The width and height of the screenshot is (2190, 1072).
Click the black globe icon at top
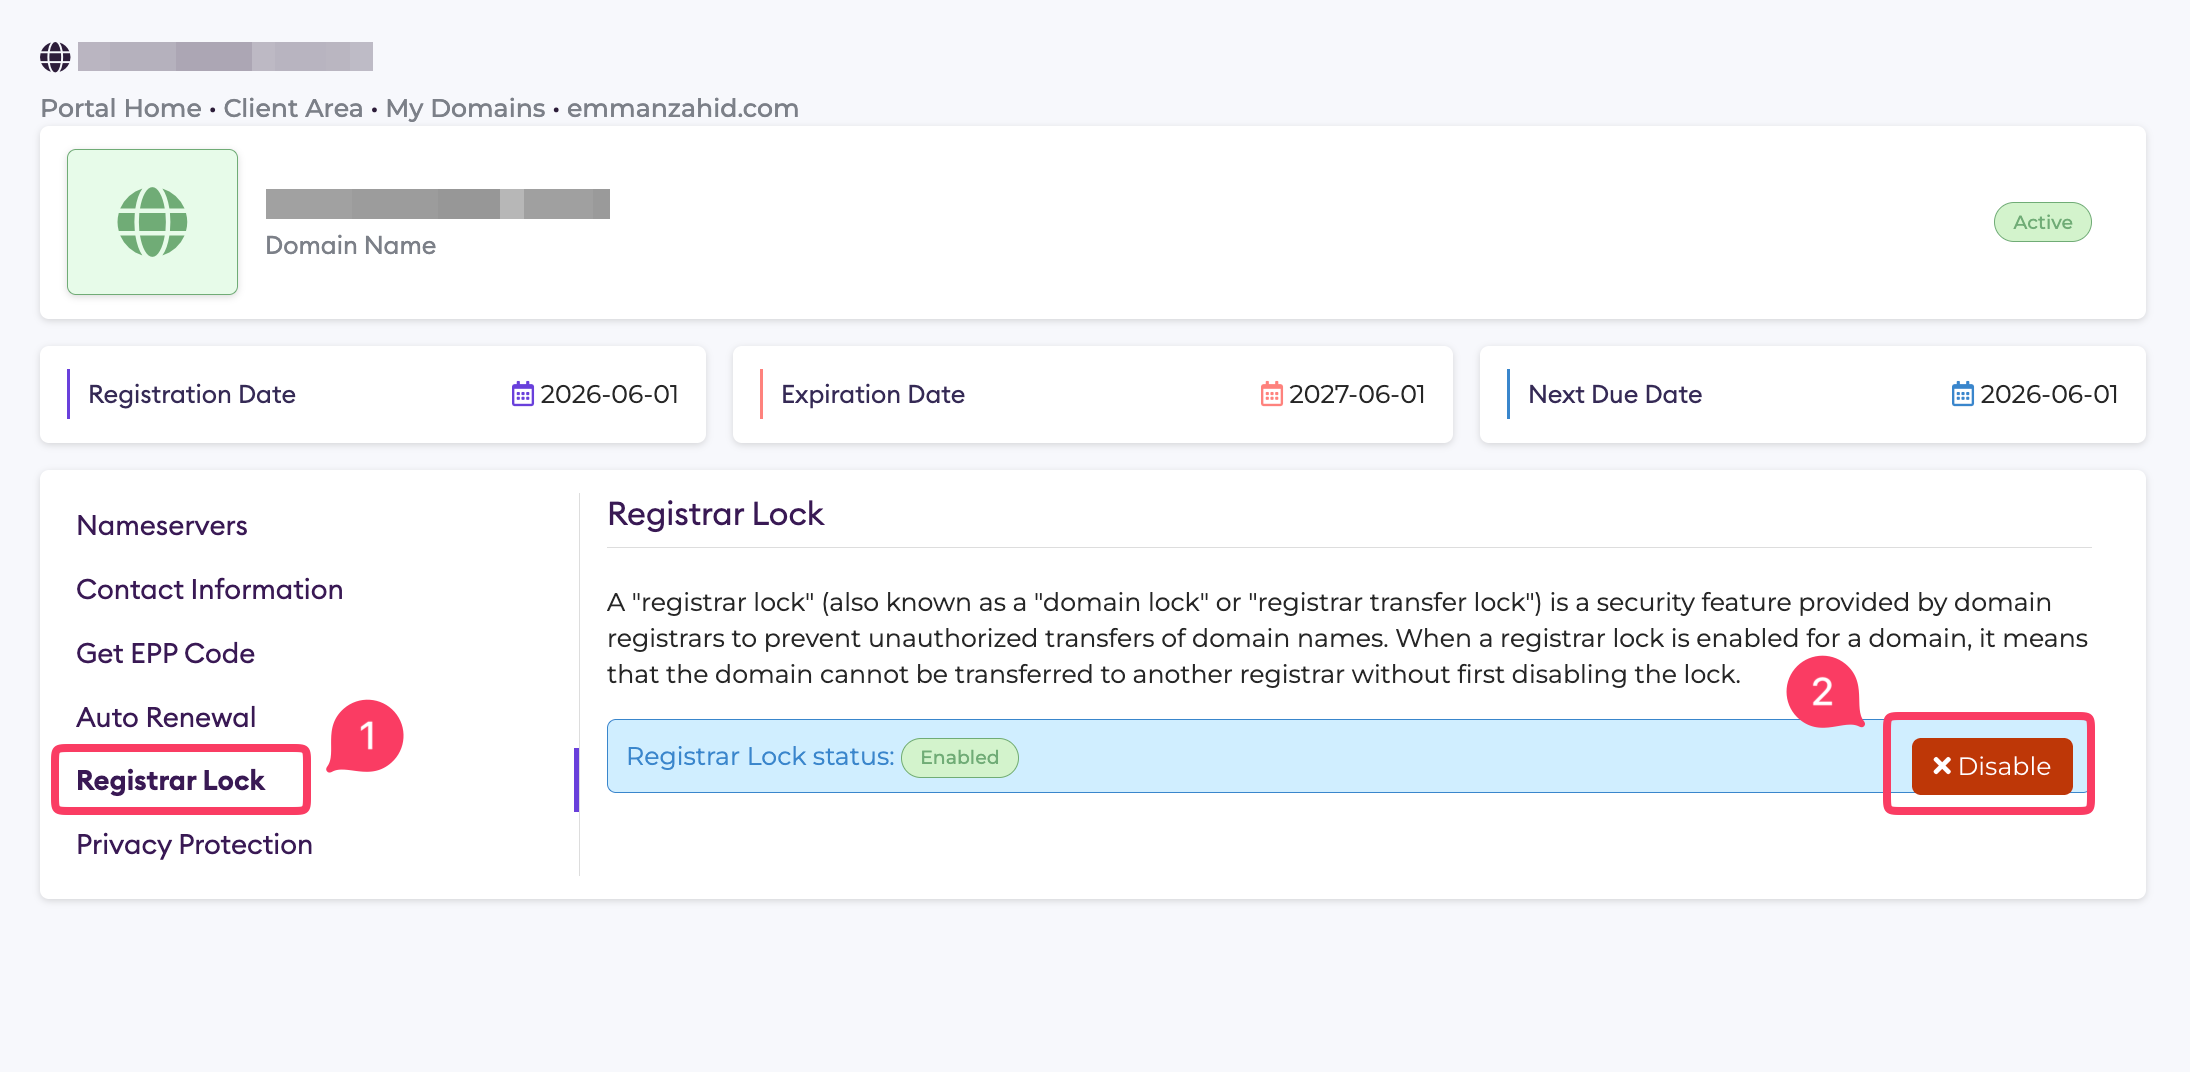pos(55,57)
